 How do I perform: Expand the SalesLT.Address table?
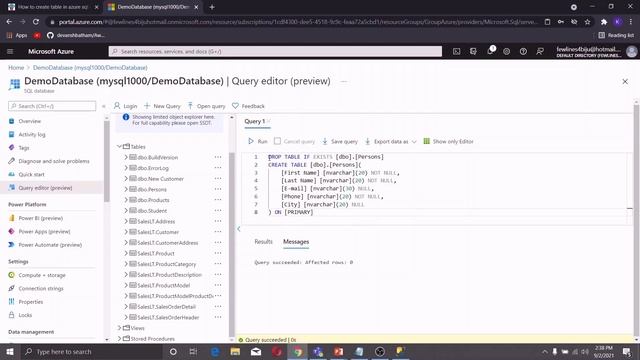(126, 221)
